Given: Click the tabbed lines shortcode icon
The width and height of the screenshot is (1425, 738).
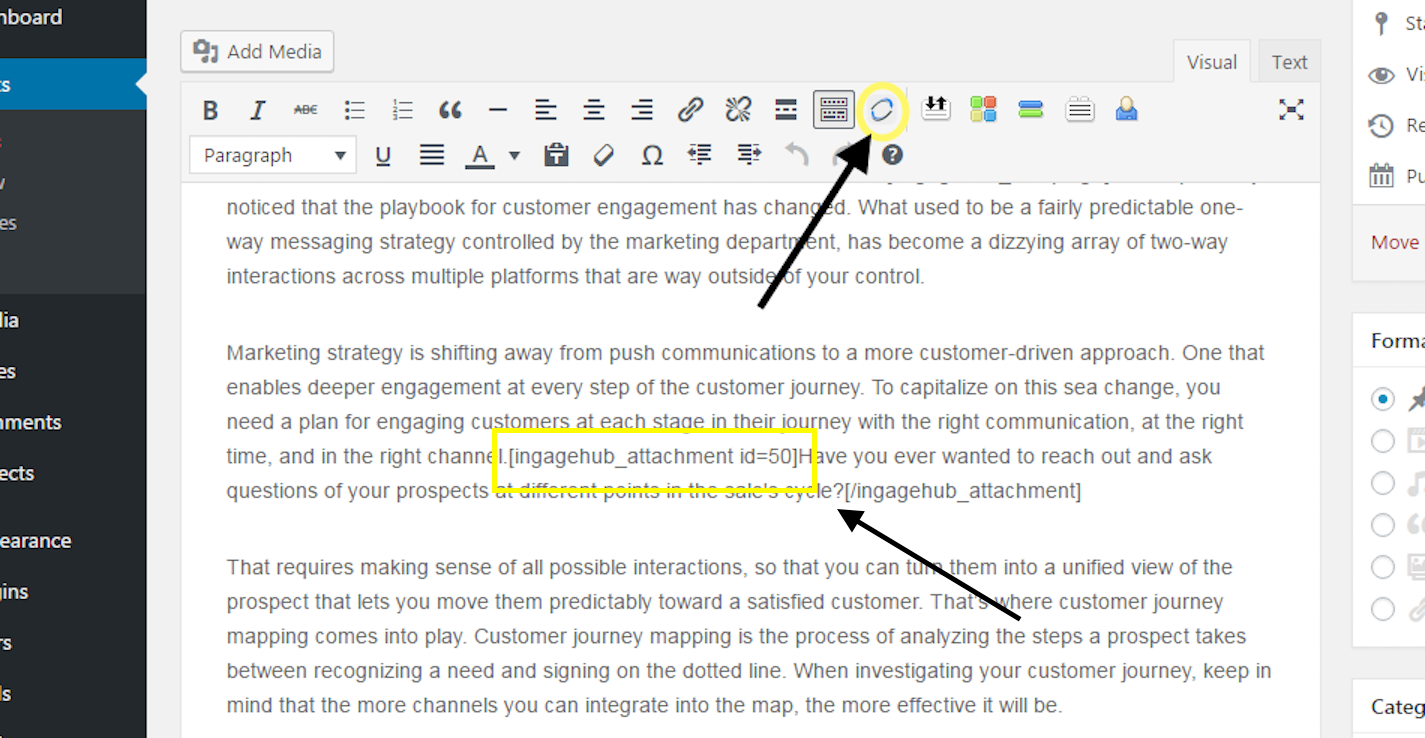Looking at the screenshot, I should pos(1079,109).
